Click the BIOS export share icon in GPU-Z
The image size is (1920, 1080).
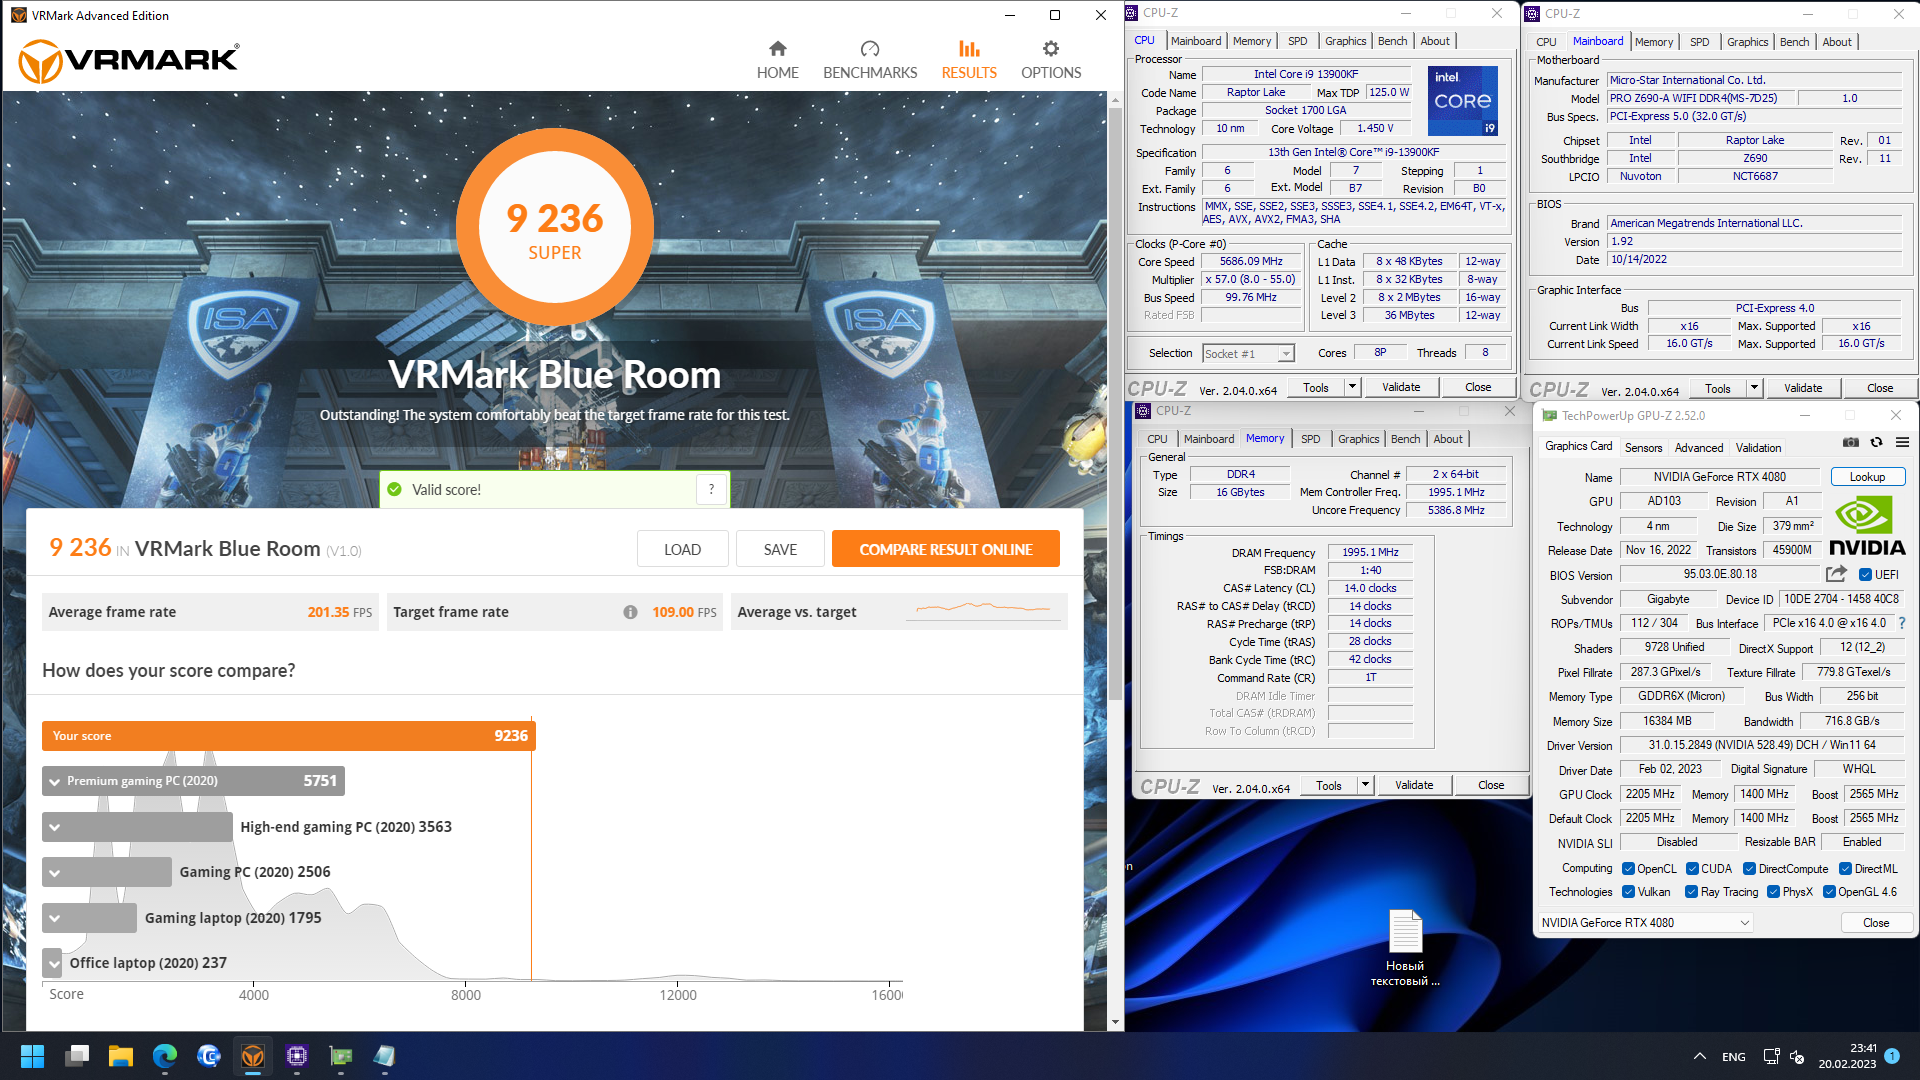click(x=1836, y=574)
